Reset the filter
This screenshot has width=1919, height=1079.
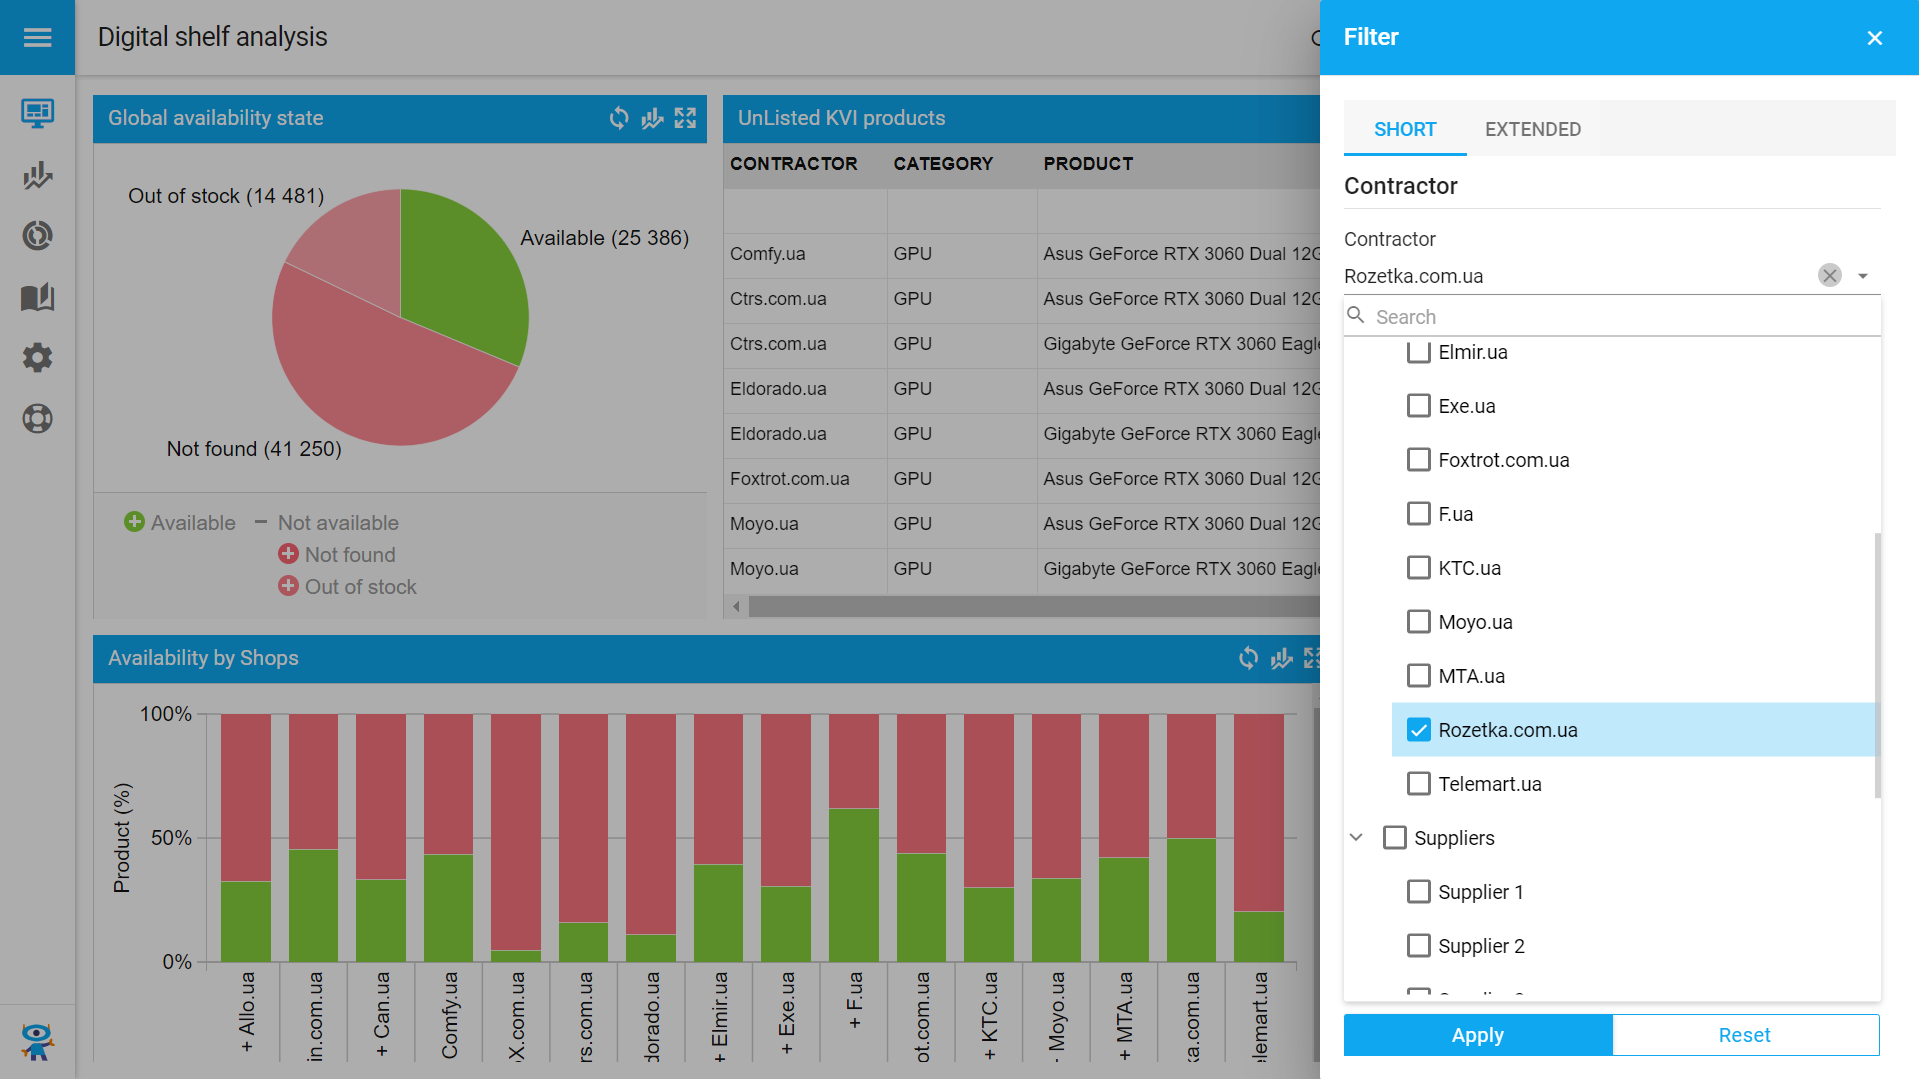pyautogui.click(x=1744, y=1035)
